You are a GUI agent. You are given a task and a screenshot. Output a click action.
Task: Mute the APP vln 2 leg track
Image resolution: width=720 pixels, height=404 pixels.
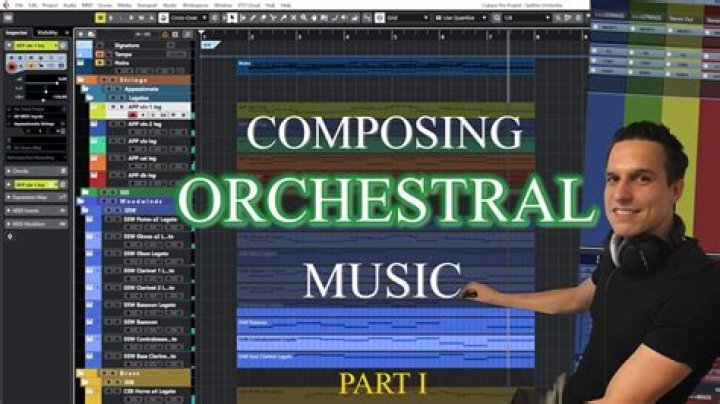click(x=113, y=124)
